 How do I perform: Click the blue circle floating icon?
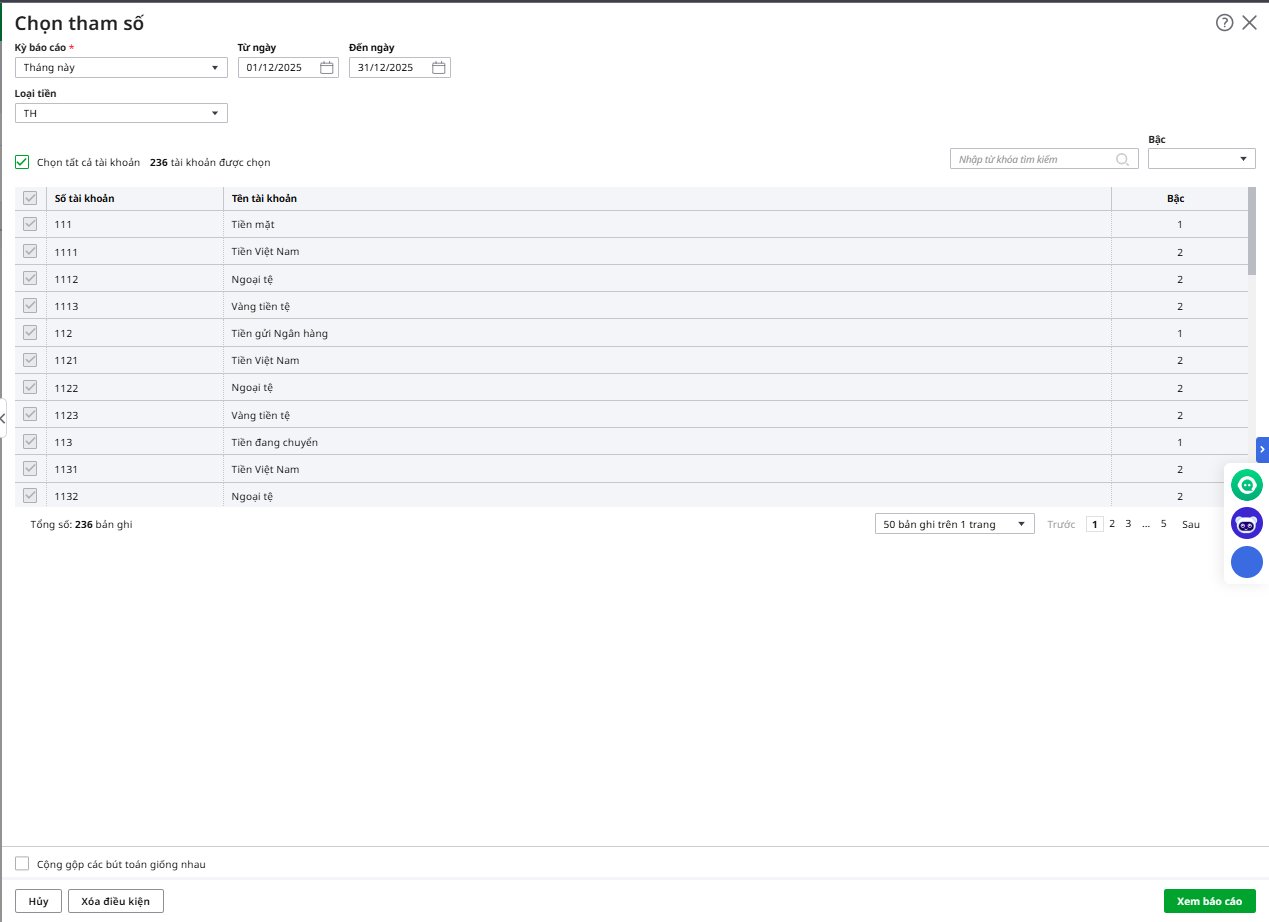(x=1246, y=562)
